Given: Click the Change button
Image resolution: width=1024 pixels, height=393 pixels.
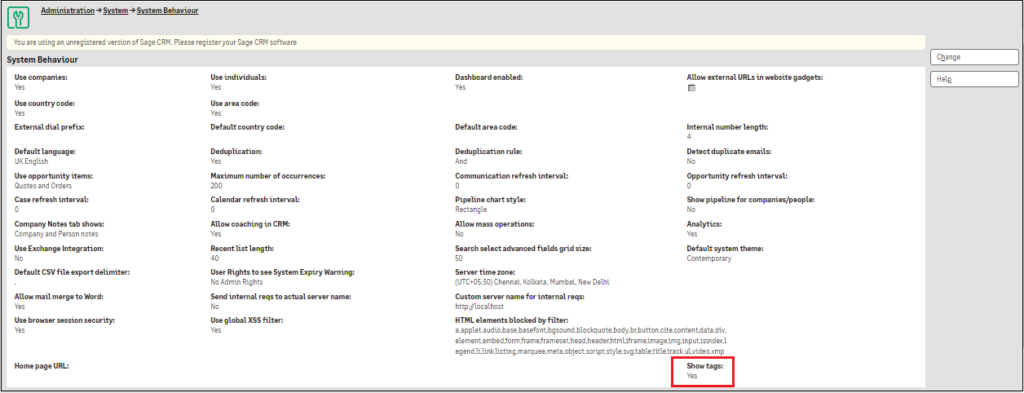Looking at the screenshot, I should point(974,57).
